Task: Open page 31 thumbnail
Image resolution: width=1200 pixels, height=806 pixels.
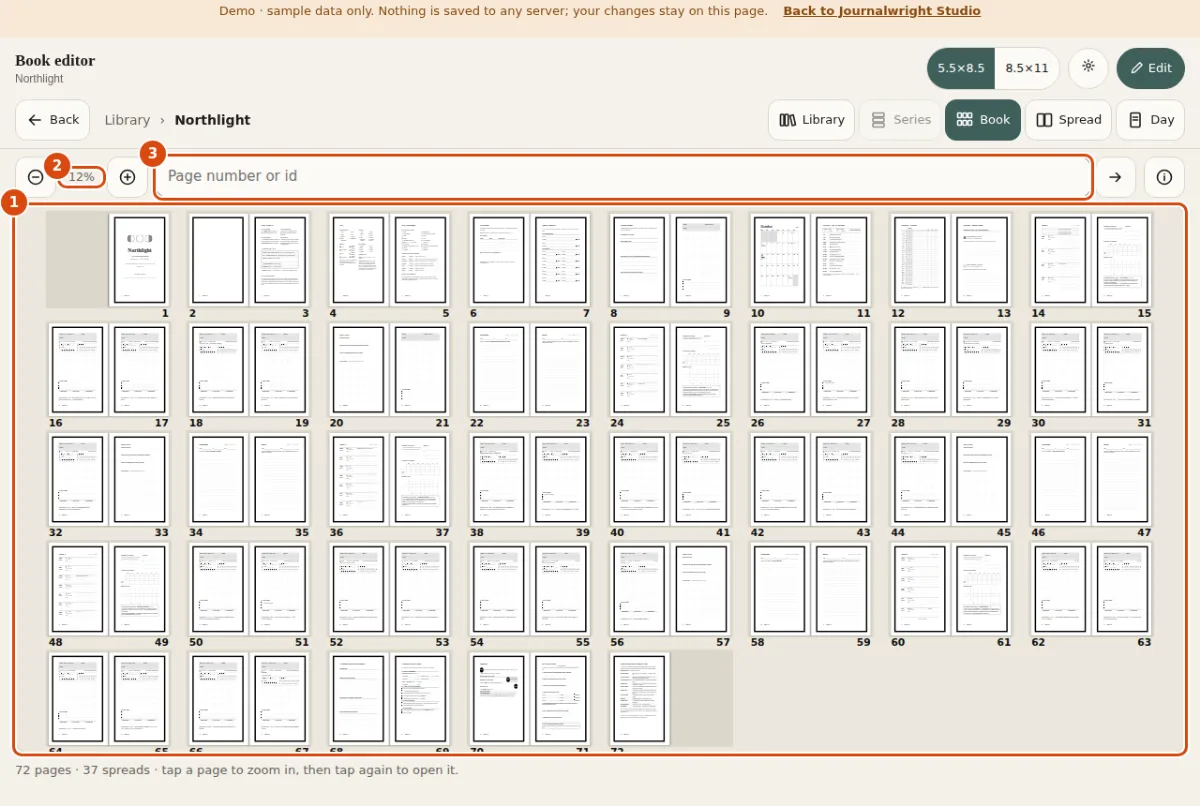Action: (x=1122, y=370)
